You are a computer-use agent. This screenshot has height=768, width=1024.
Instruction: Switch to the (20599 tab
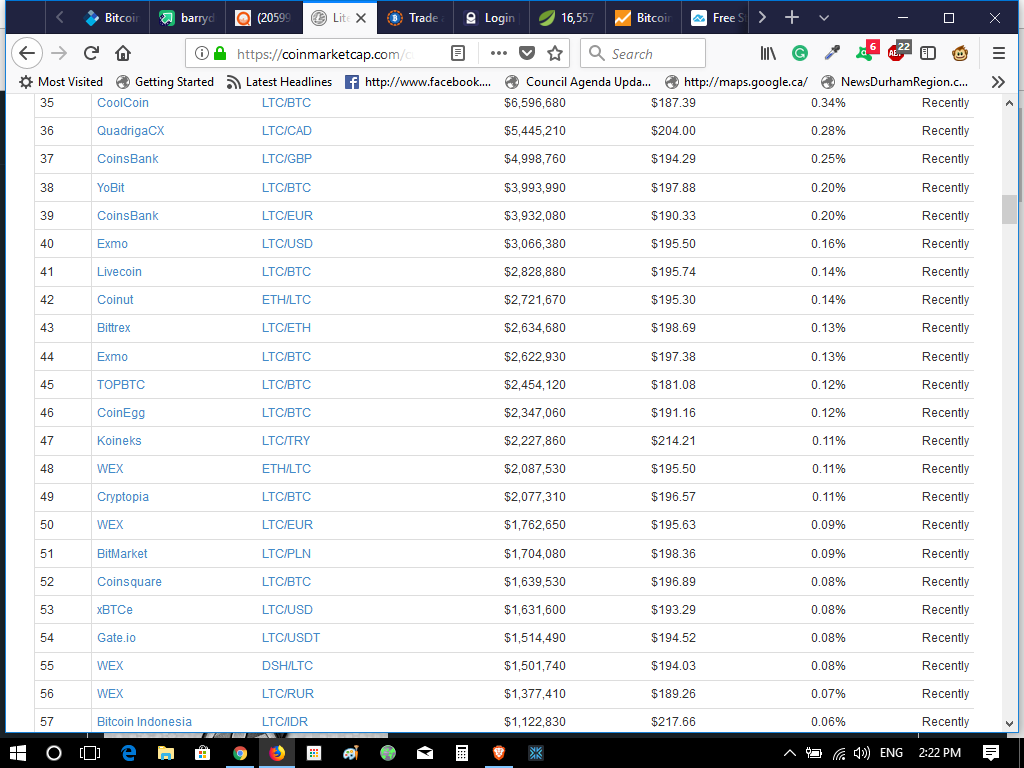coord(264,18)
